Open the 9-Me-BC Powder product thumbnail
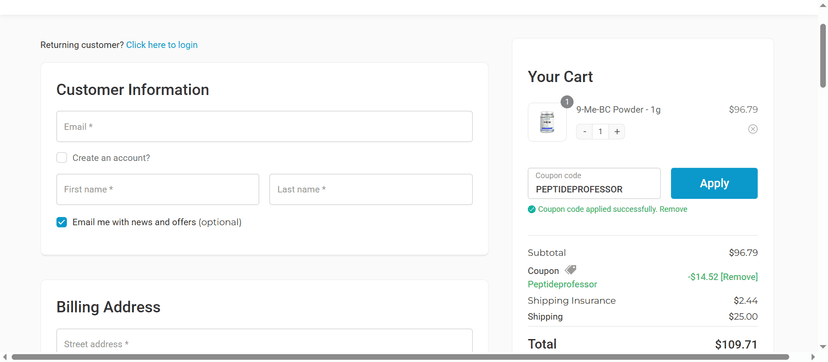The height and width of the screenshot is (362, 828). pyautogui.click(x=547, y=122)
